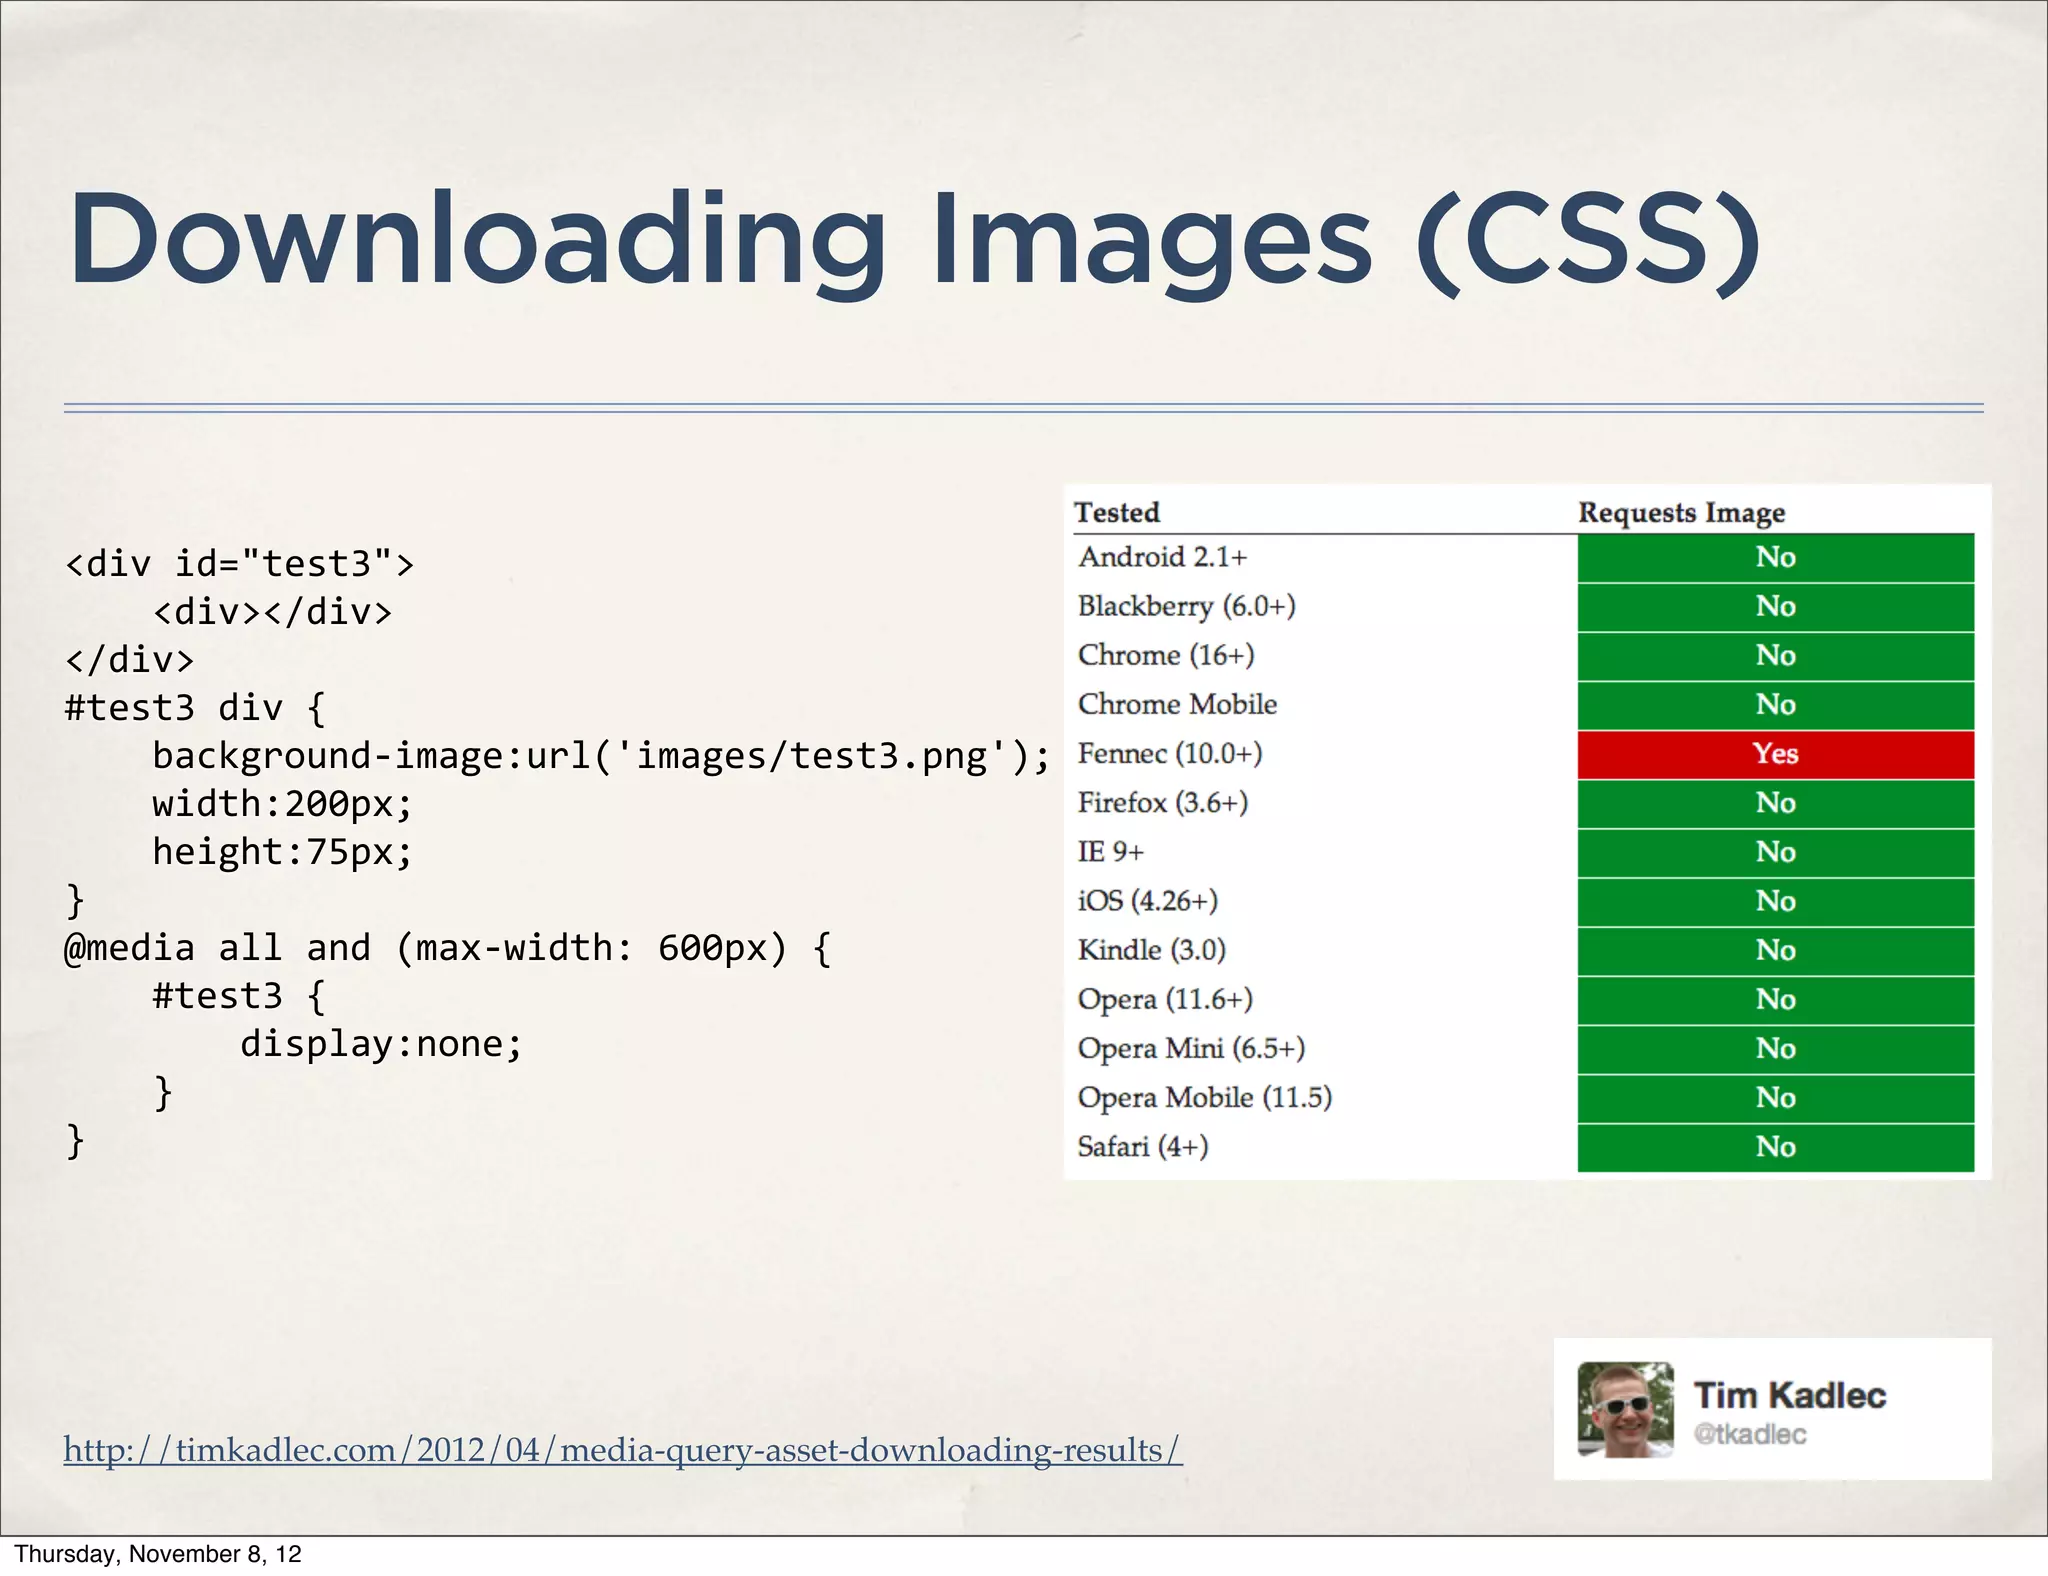Screen dimensions: 2048x1576
Task: Click the 'Opera Mini (6.5+)' row label
Action: pyautogui.click(x=1192, y=1048)
